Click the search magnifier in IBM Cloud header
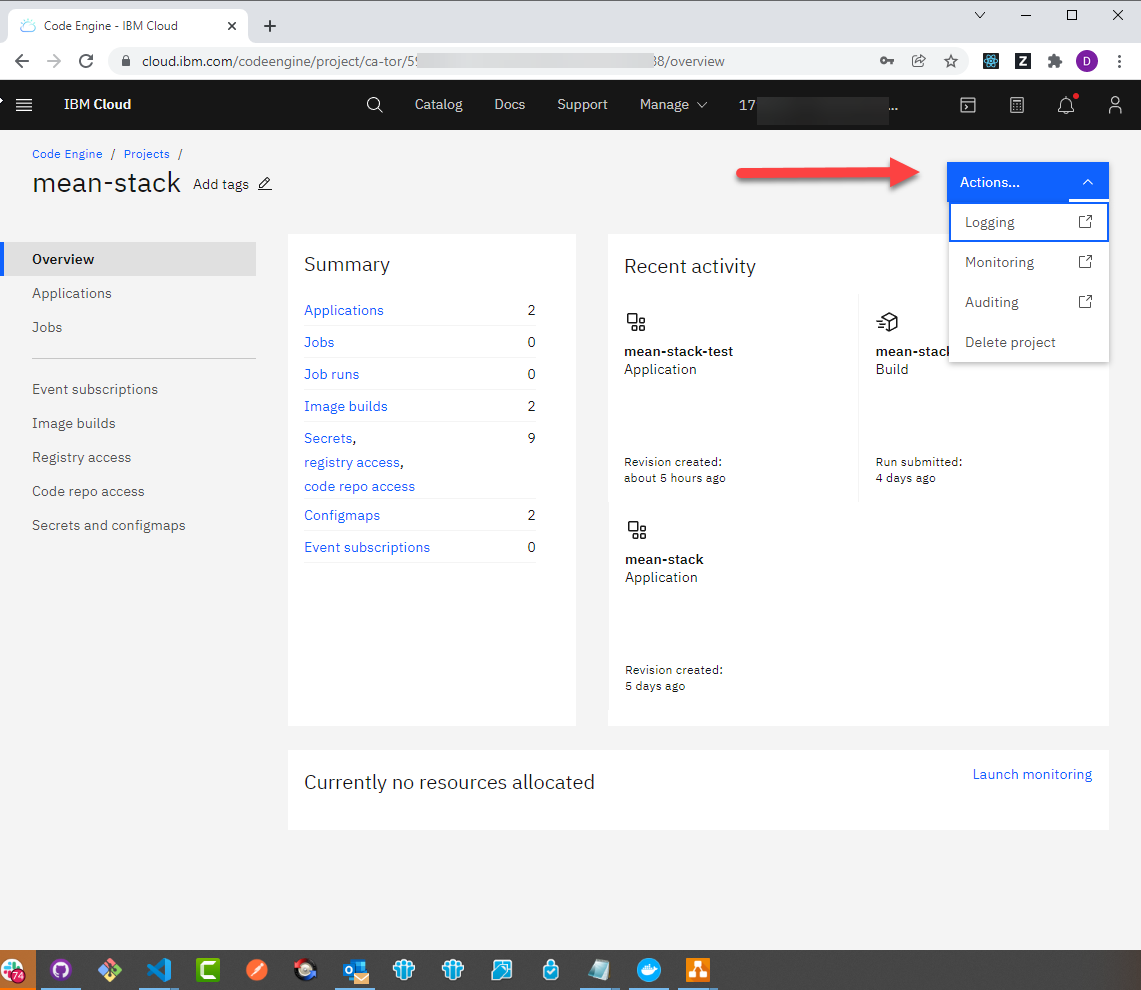The width and height of the screenshot is (1141, 990). coord(374,105)
